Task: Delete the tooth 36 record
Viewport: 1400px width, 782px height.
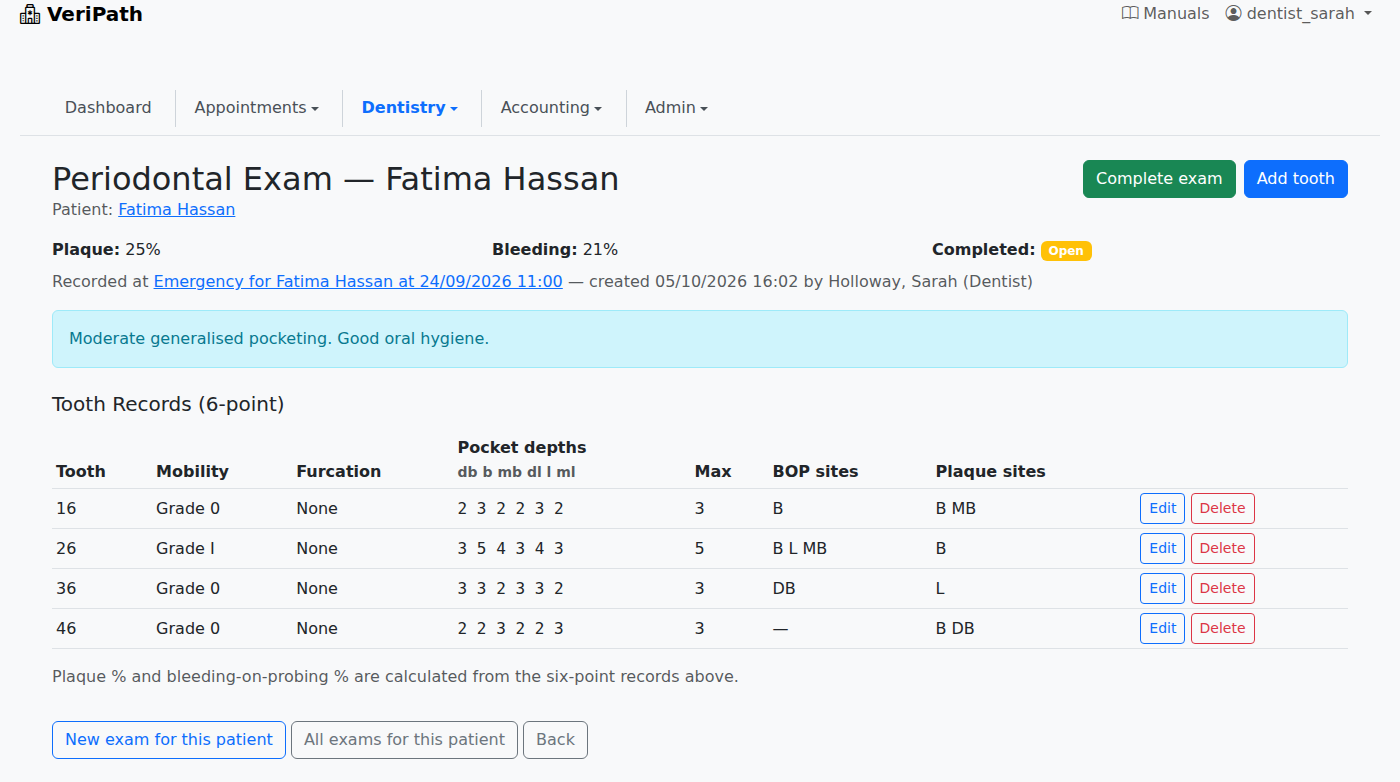Action: click(1222, 588)
